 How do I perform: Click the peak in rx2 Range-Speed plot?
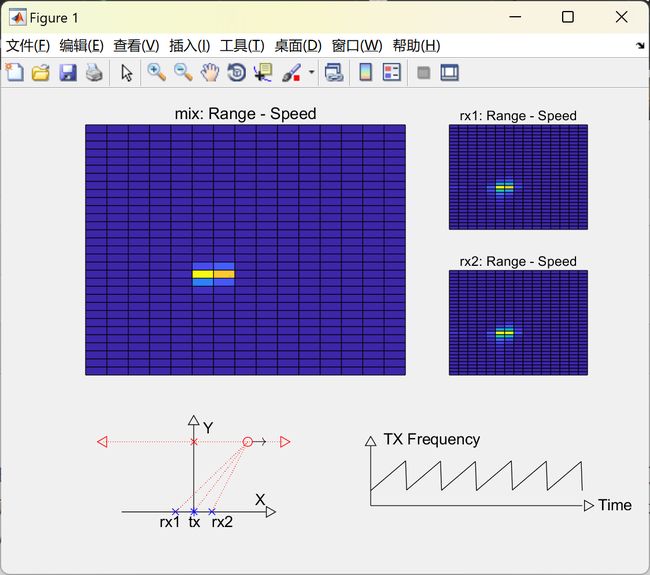[x=504, y=332]
